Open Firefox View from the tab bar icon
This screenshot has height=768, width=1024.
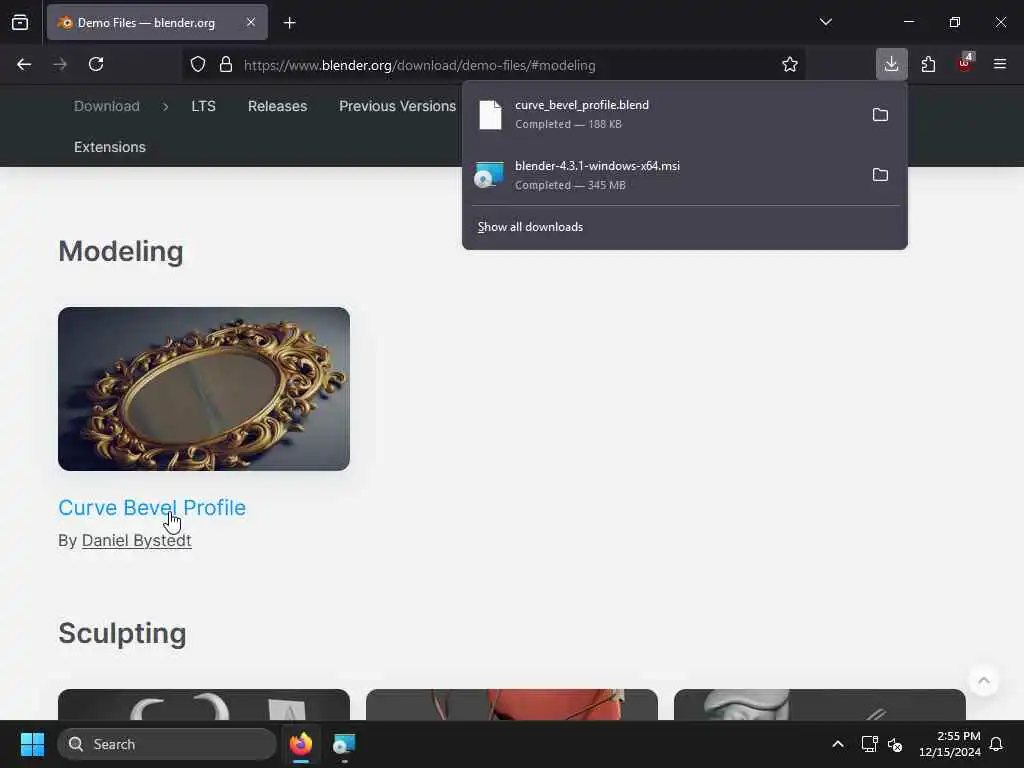[x=20, y=22]
